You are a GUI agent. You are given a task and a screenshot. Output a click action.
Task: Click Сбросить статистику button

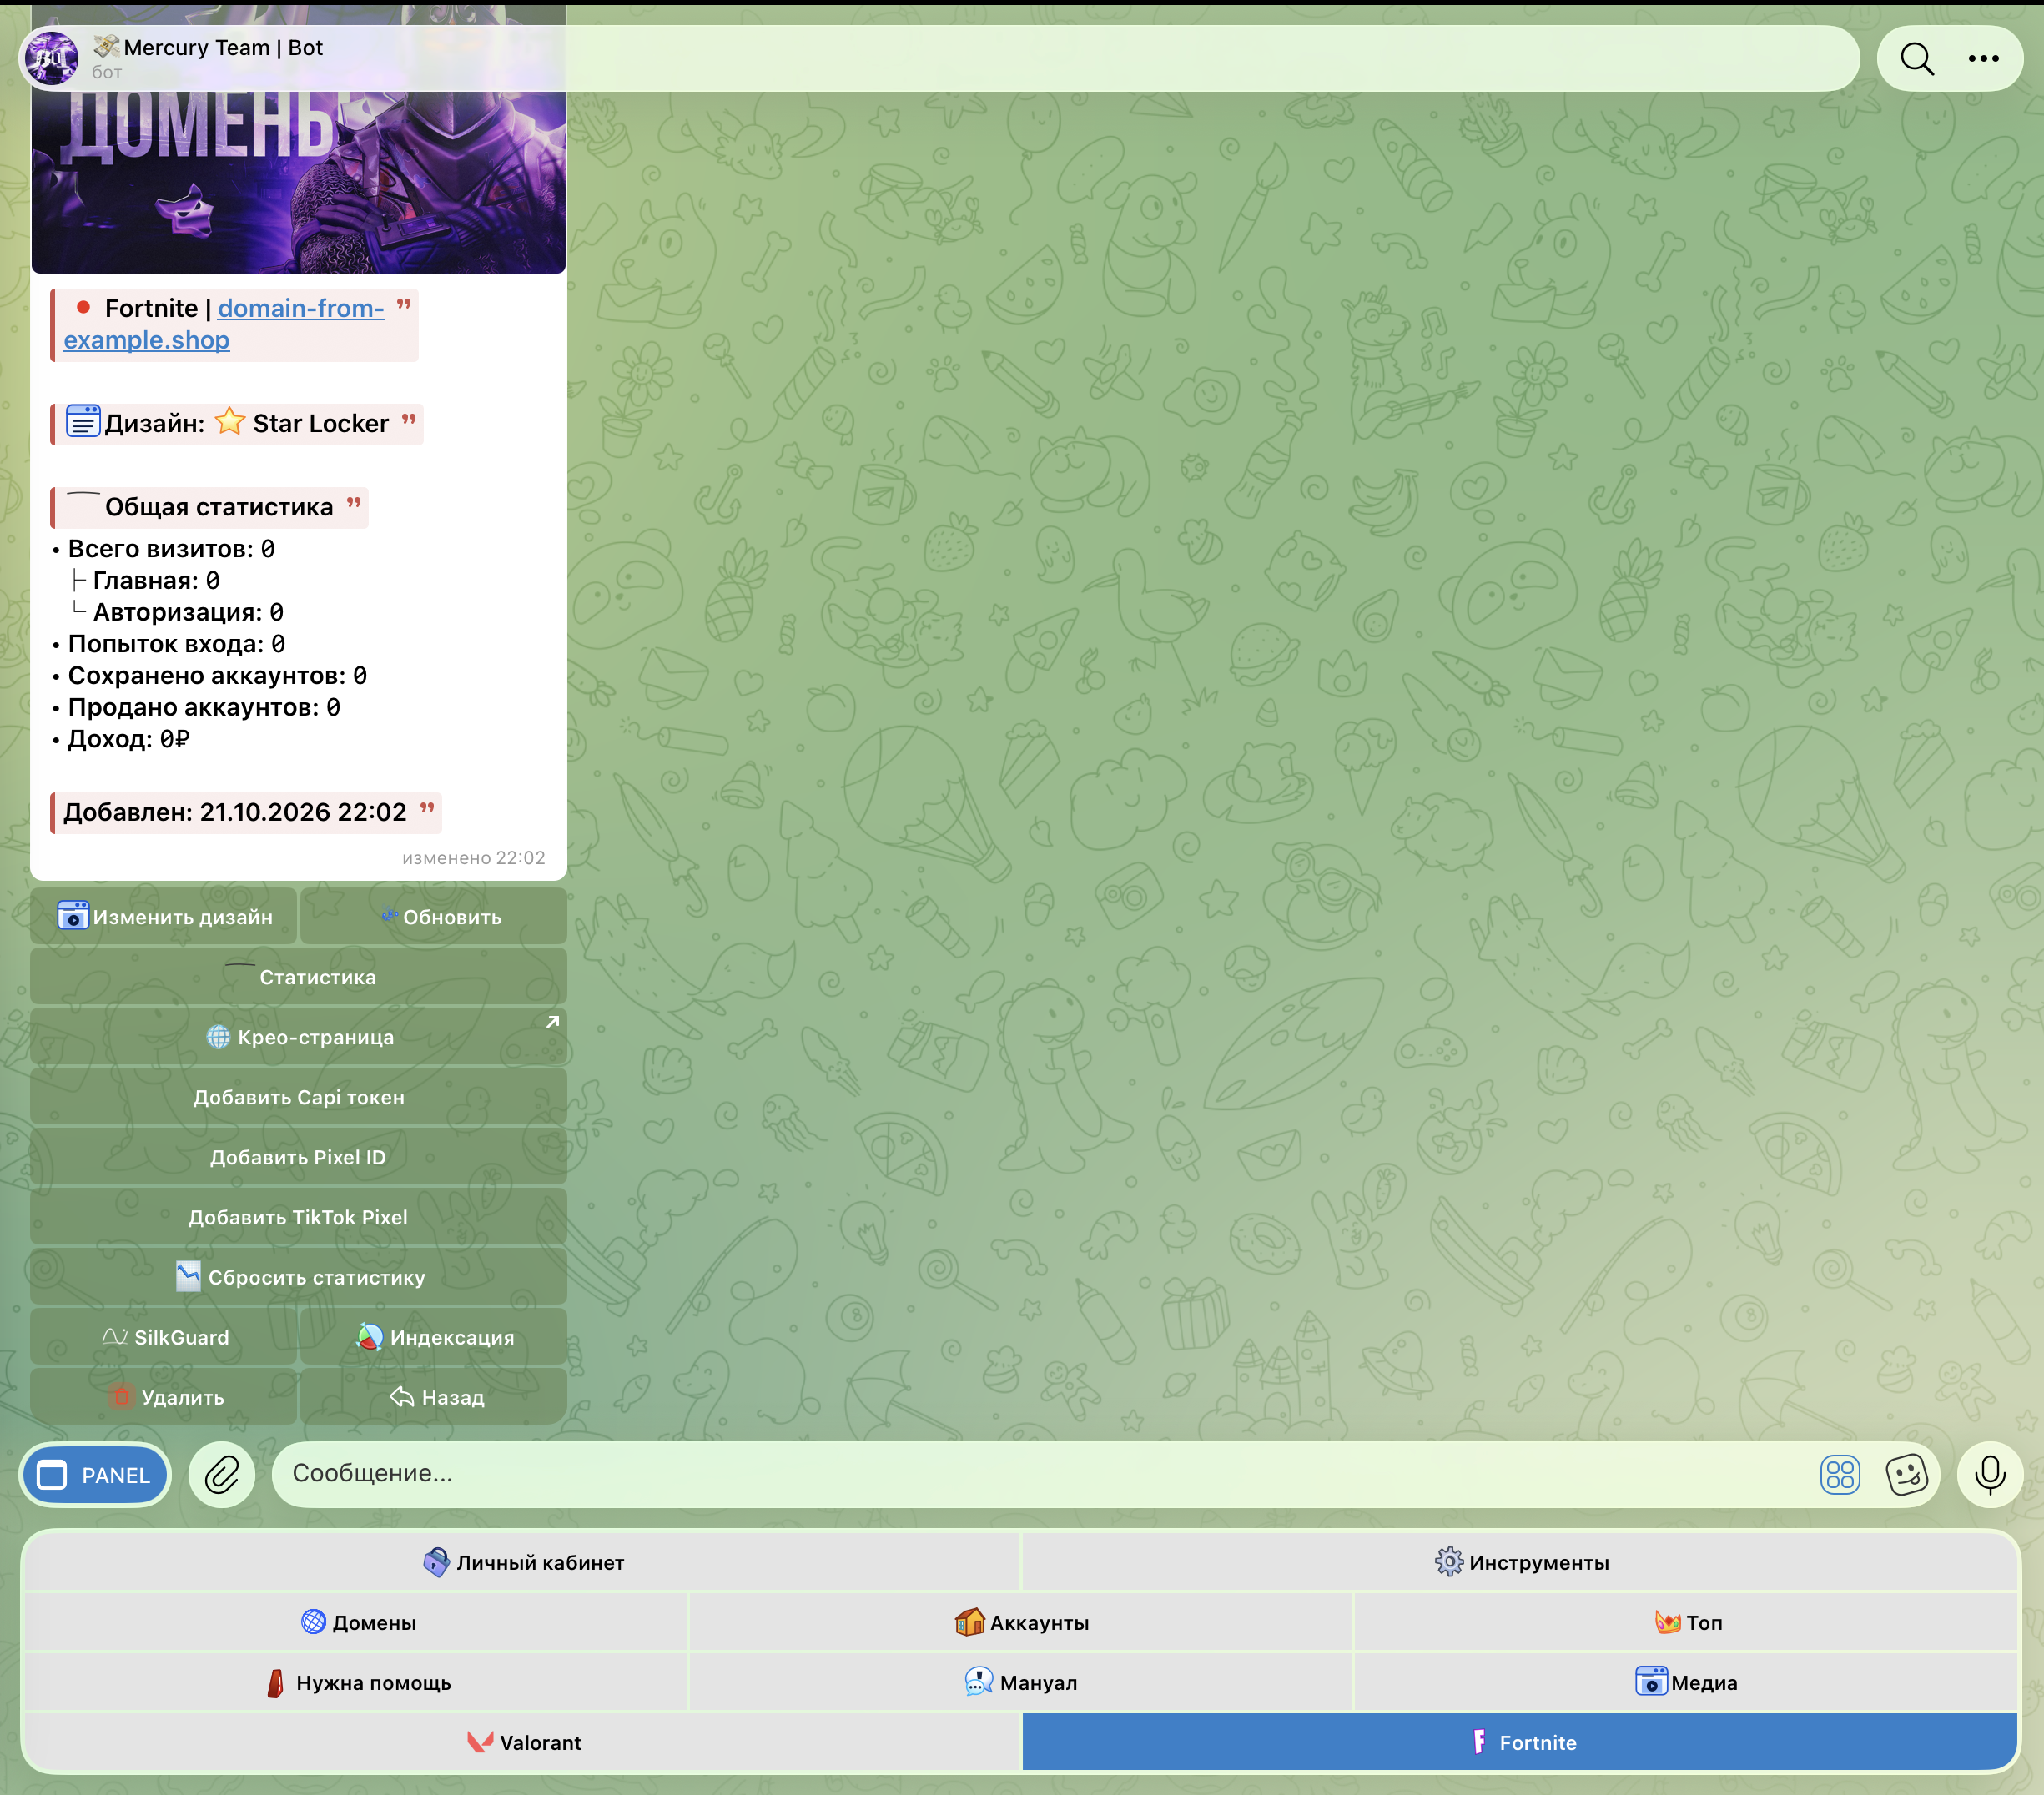click(x=298, y=1276)
